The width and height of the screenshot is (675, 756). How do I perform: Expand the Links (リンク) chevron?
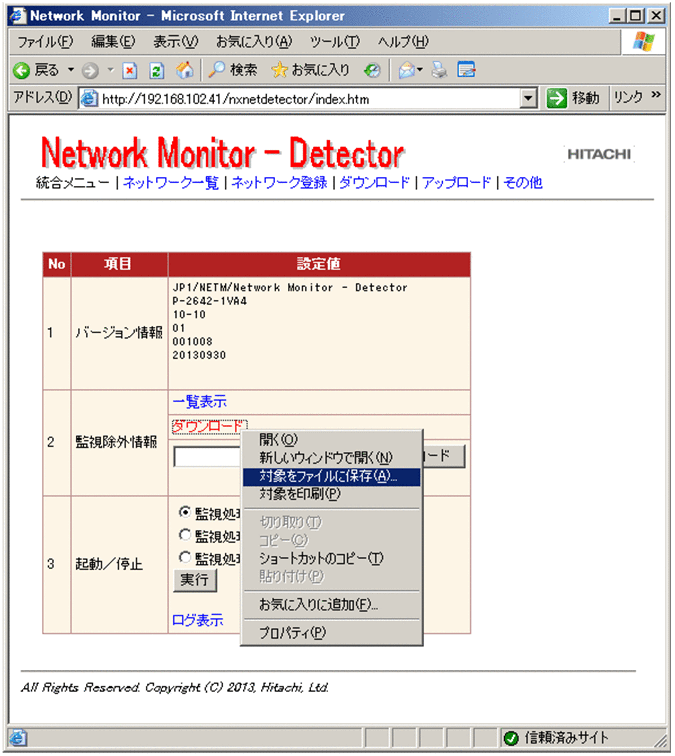(655, 94)
